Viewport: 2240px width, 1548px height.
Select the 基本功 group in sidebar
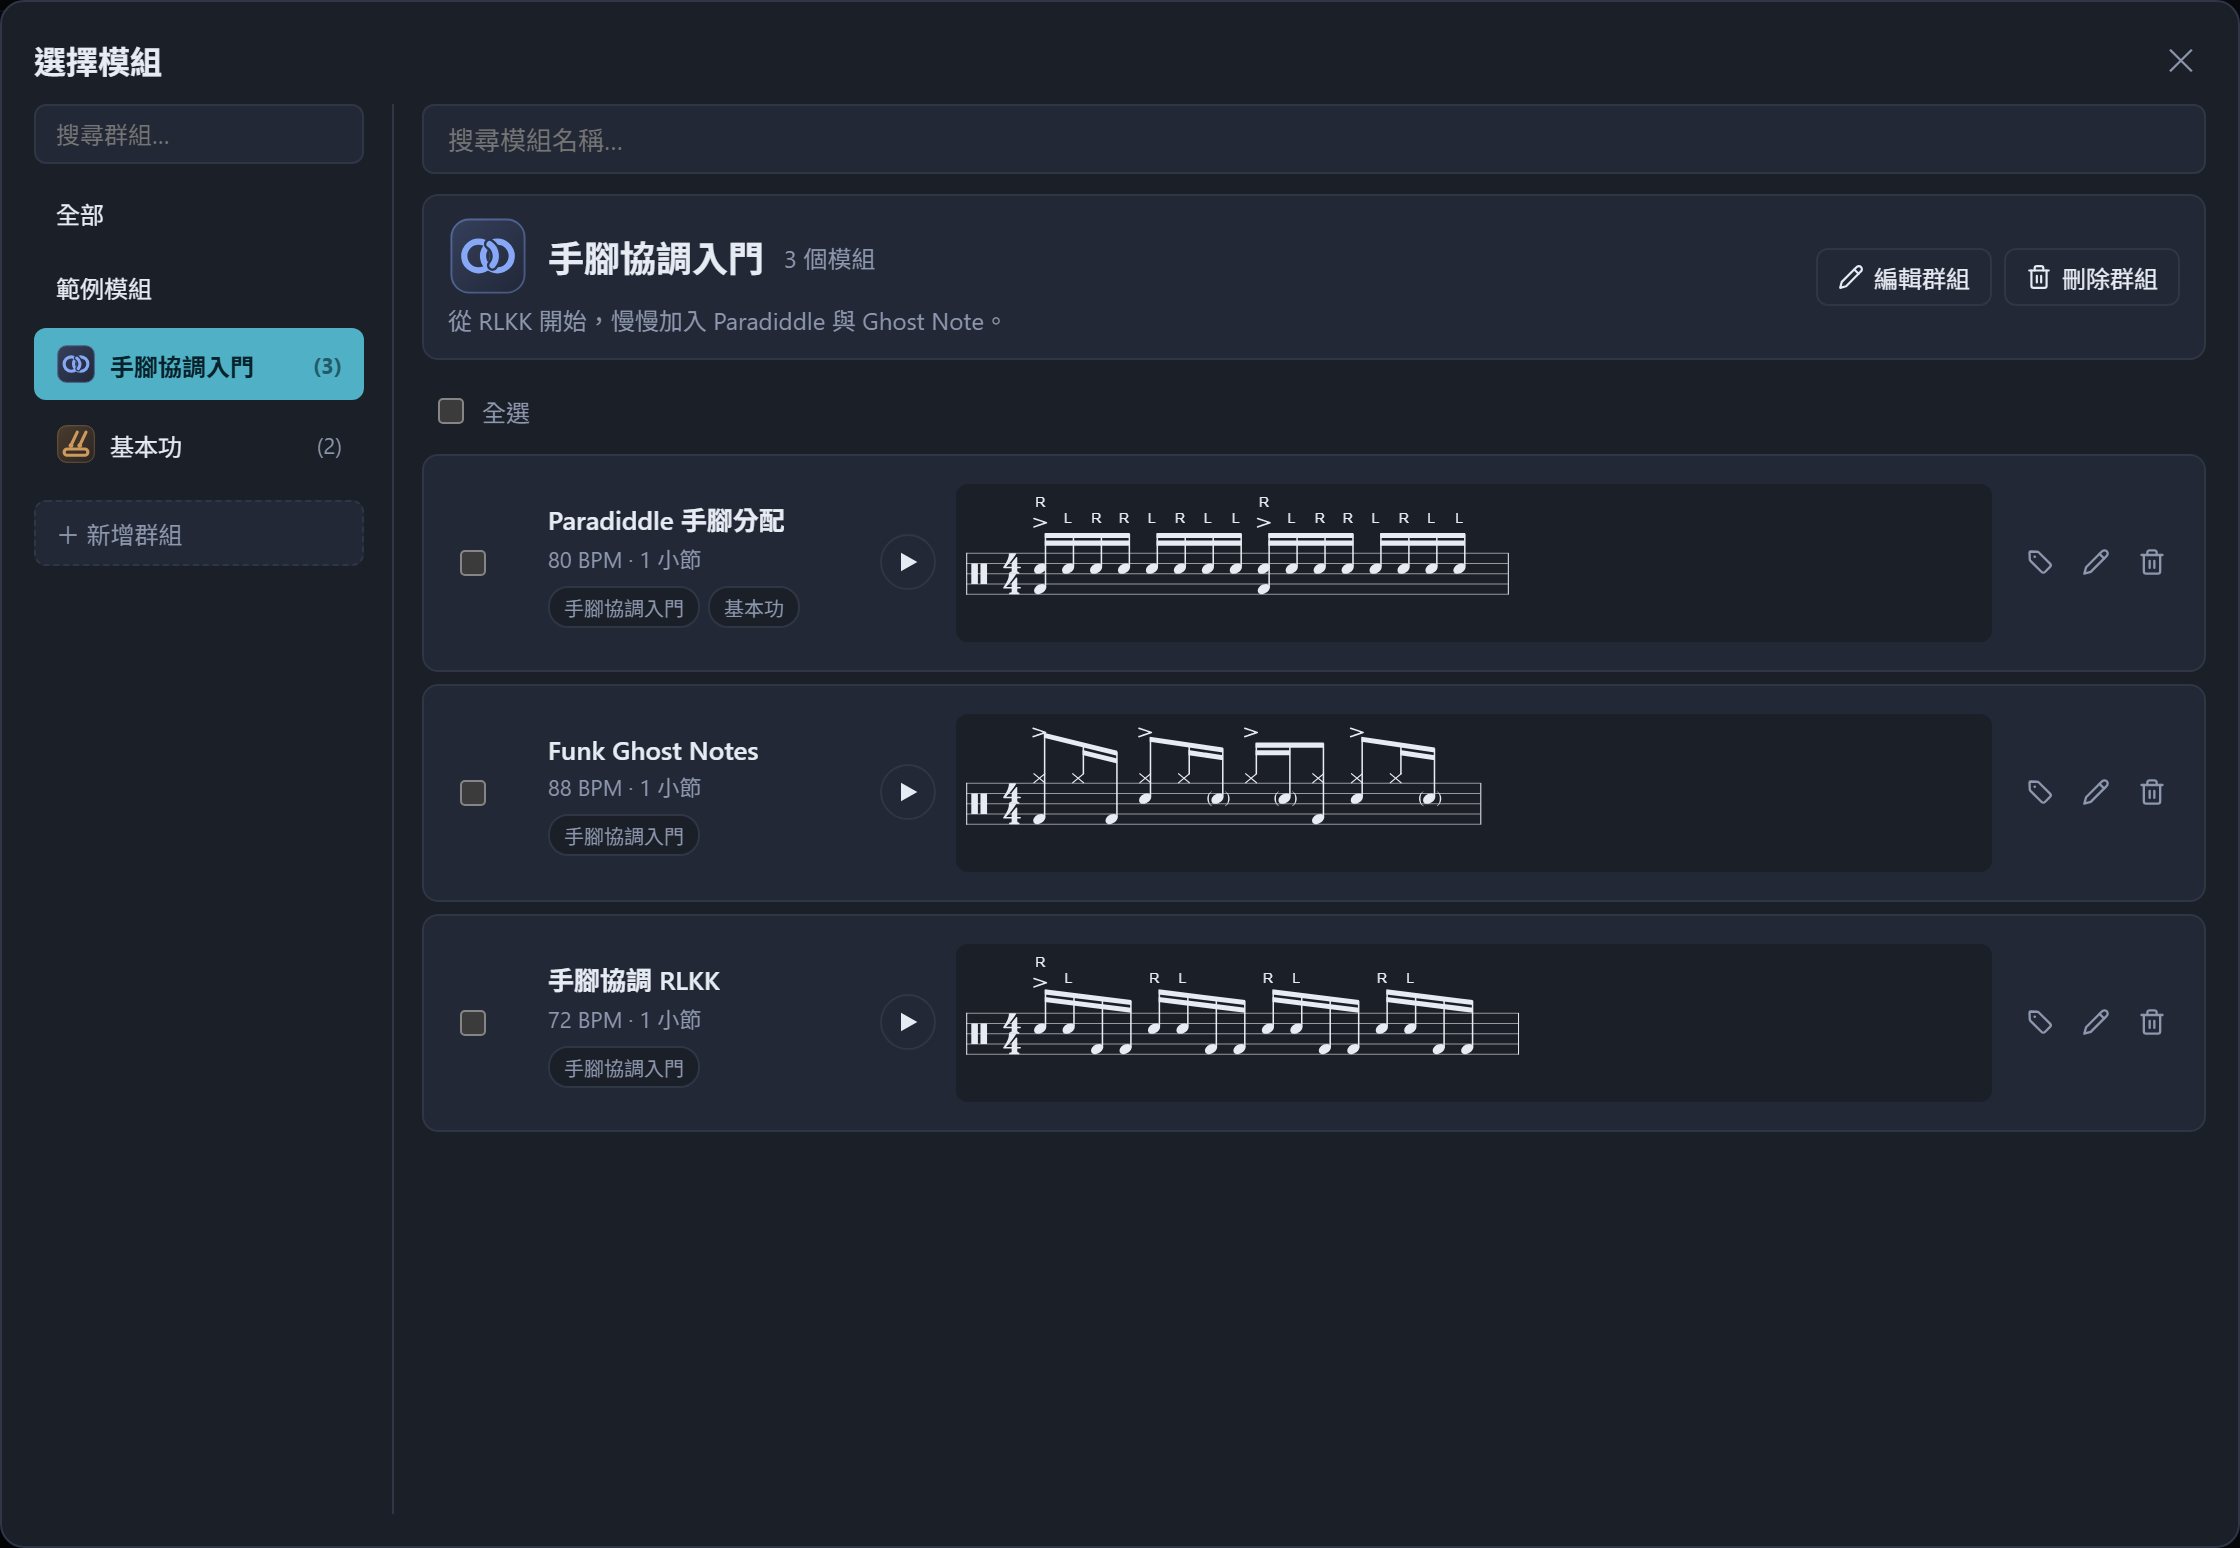click(199, 445)
